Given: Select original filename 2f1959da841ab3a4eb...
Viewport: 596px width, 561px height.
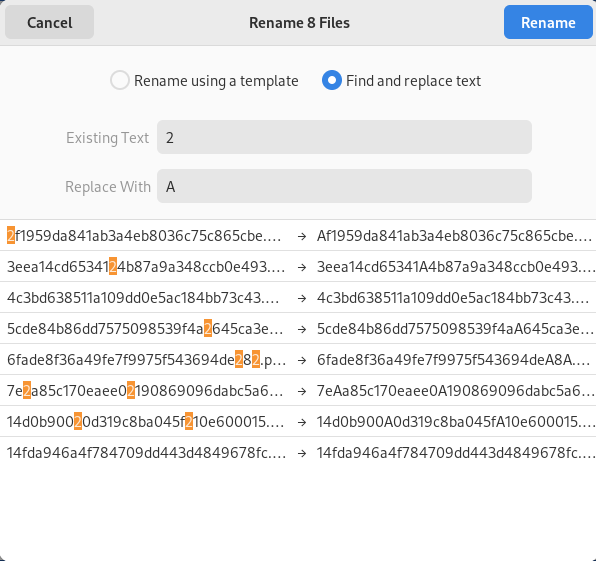Looking at the screenshot, I should pyautogui.click(x=144, y=236).
